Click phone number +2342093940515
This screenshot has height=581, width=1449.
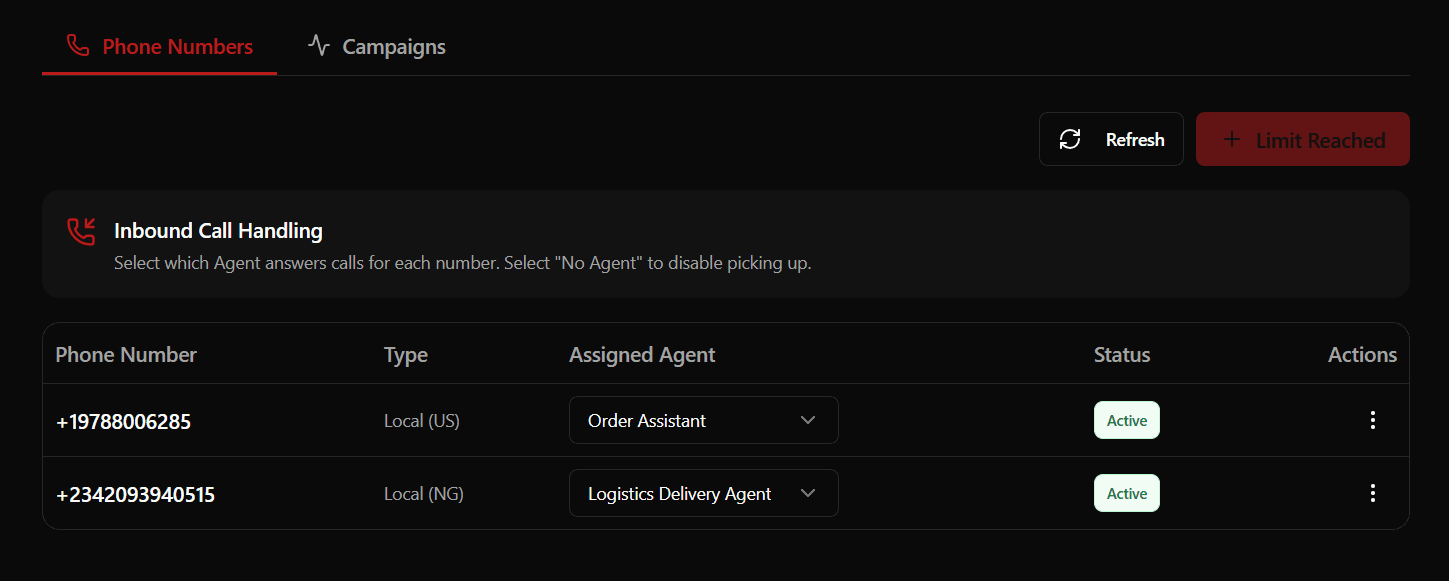(x=135, y=495)
